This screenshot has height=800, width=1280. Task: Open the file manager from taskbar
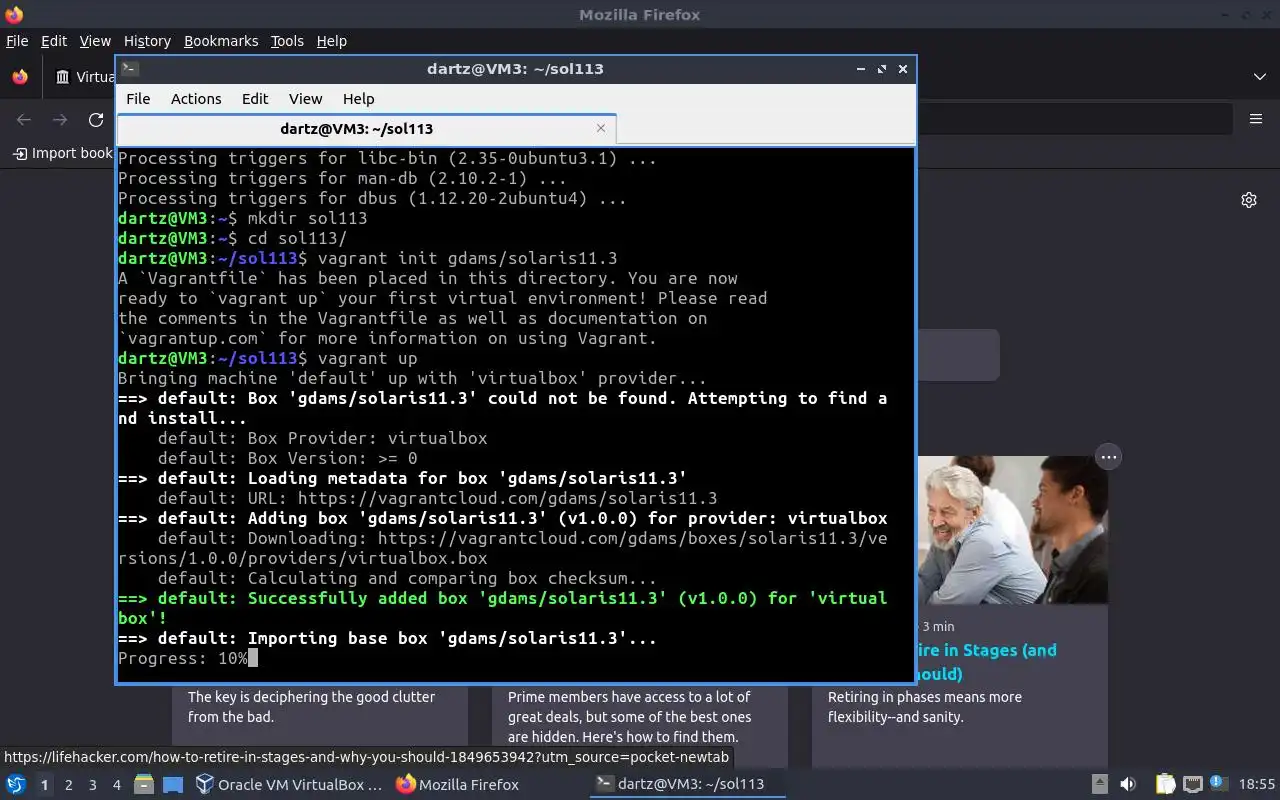click(143, 785)
